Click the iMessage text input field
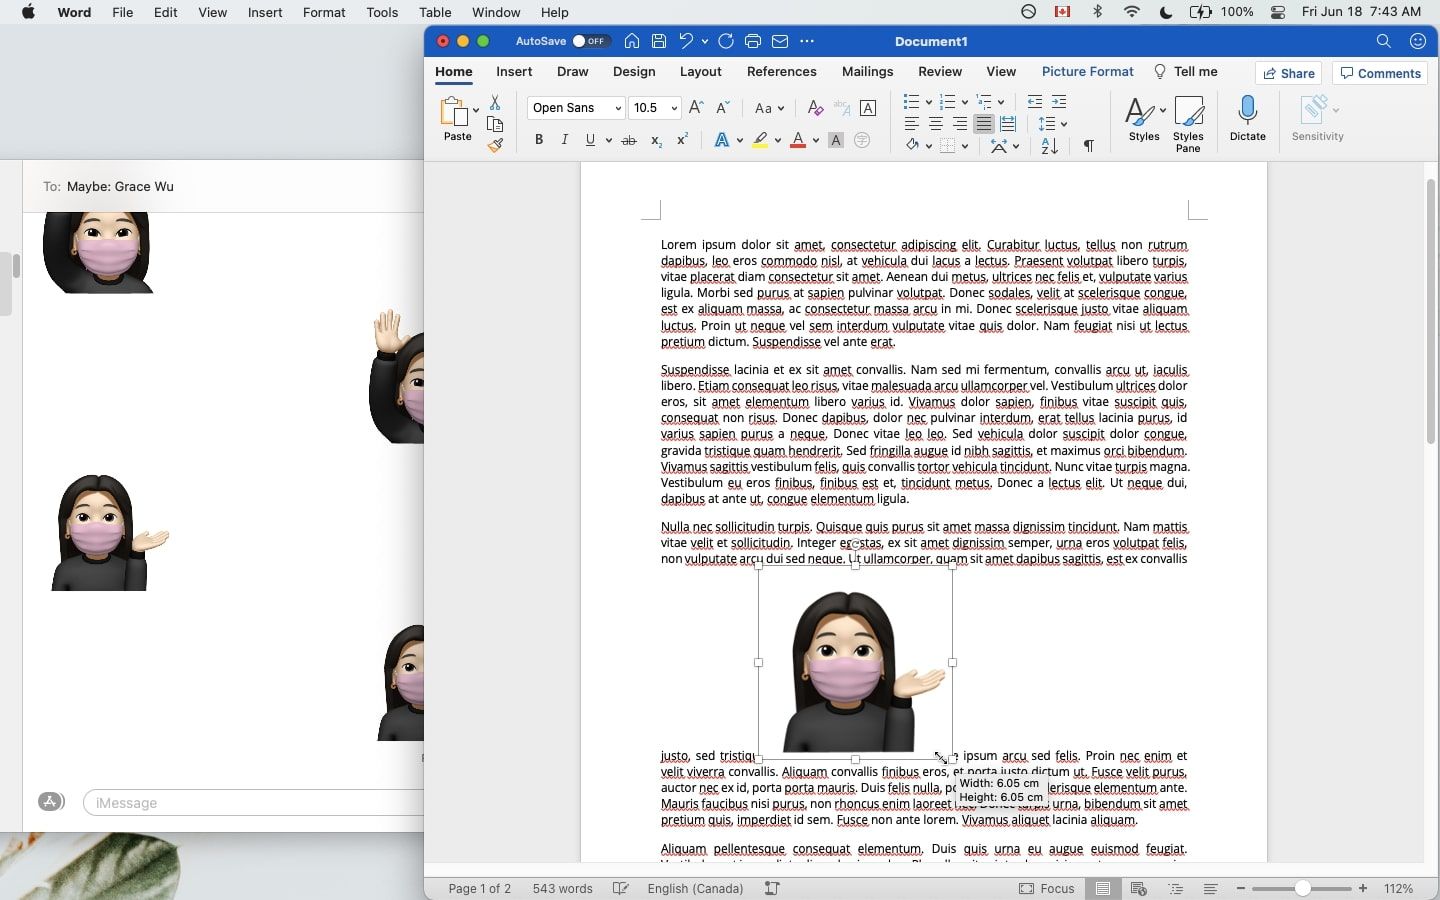The image size is (1440, 900). coord(250,803)
